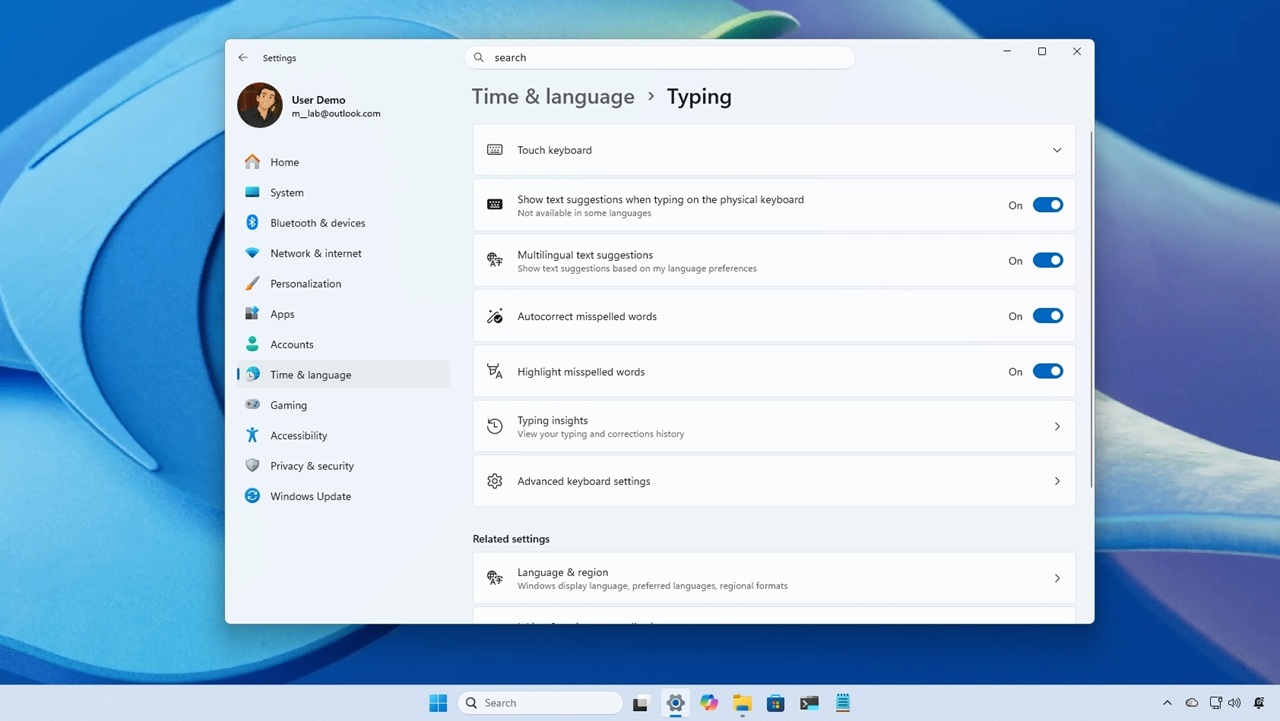Open the Touch keyboard settings icon
Viewport: 1280px width, 721px height.
[494, 149]
